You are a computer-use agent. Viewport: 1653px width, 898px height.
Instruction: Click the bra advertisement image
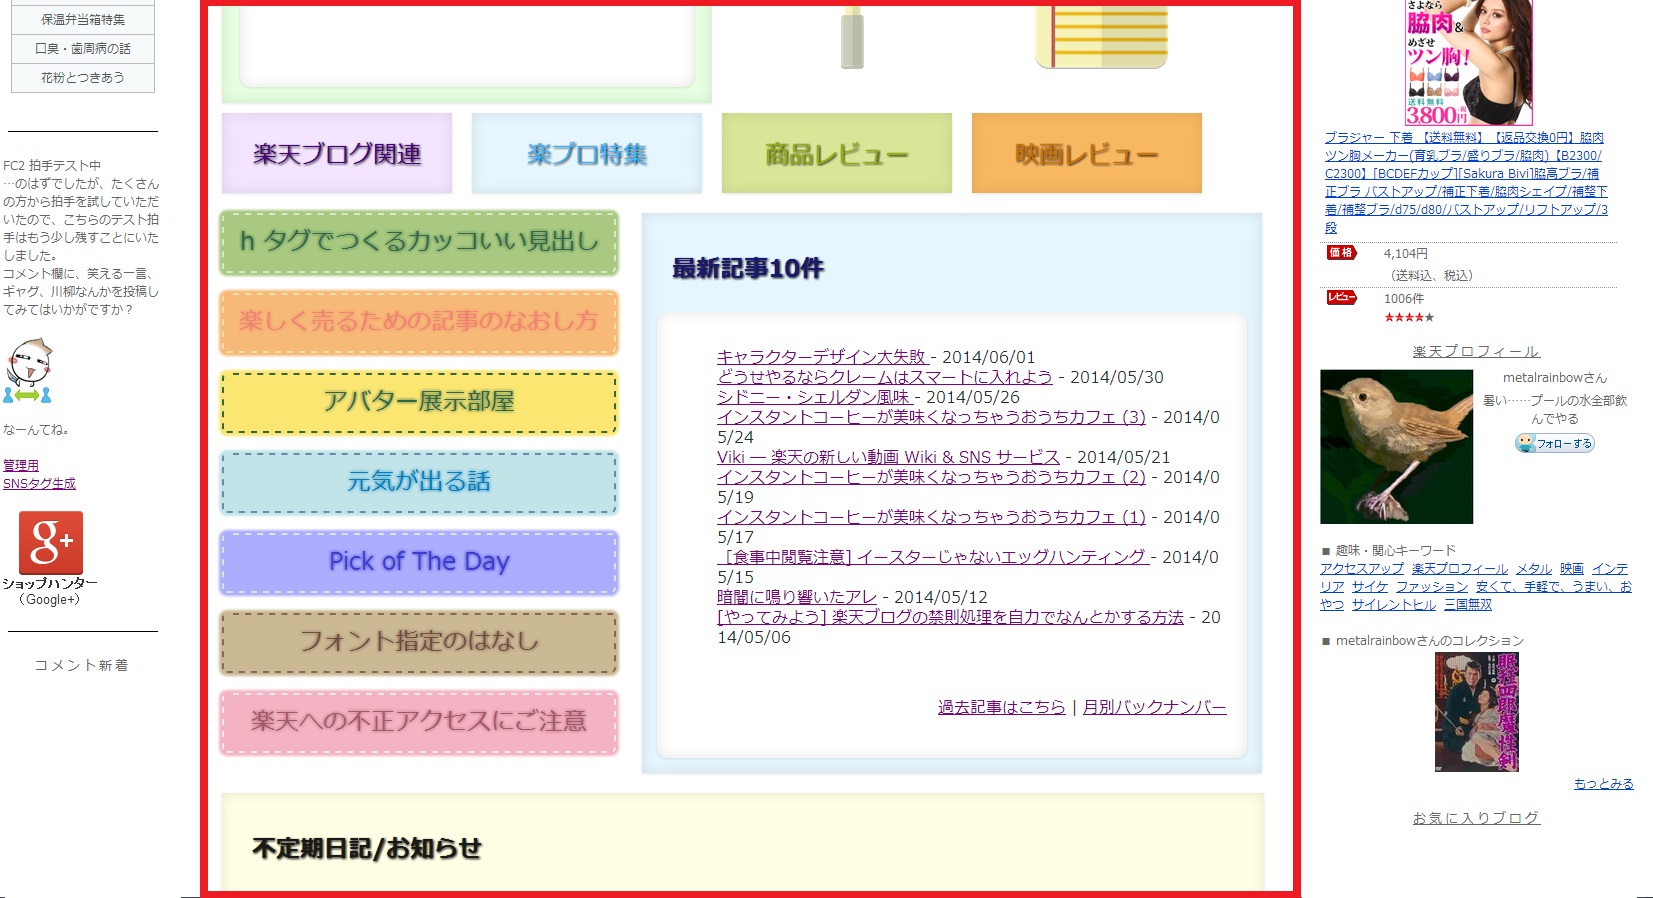(x=1469, y=62)
